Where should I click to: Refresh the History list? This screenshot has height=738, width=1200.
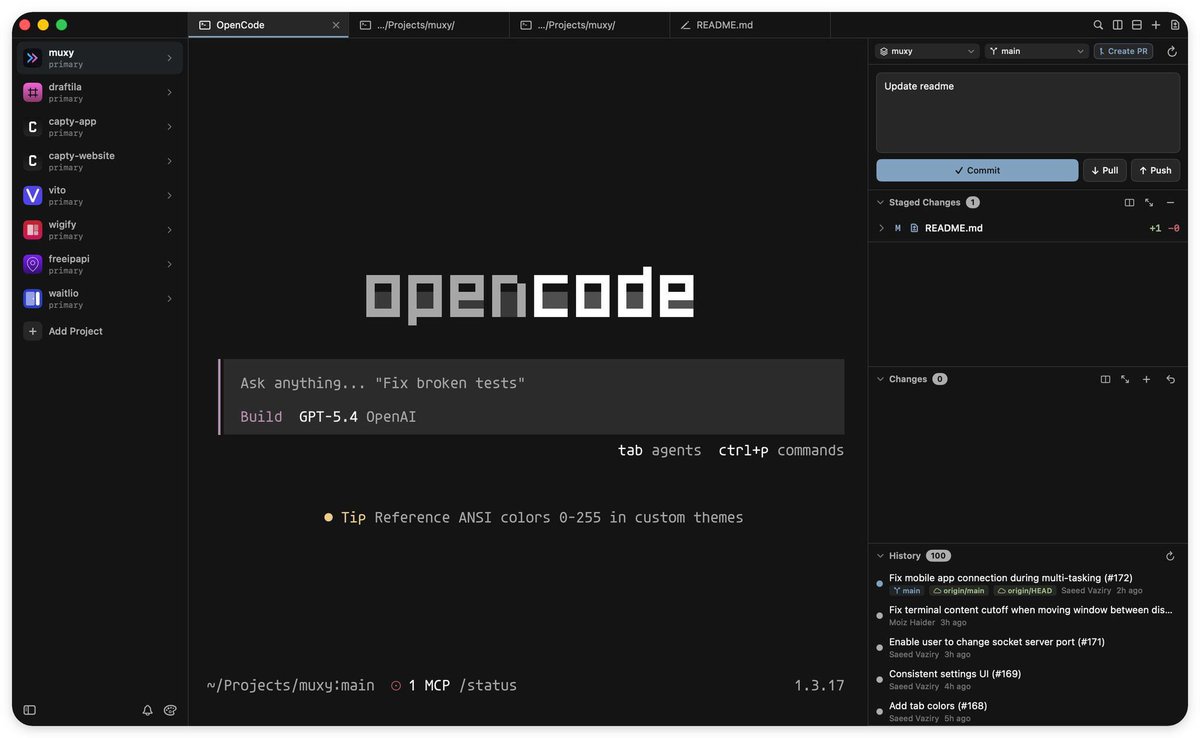coord(1170,556)
